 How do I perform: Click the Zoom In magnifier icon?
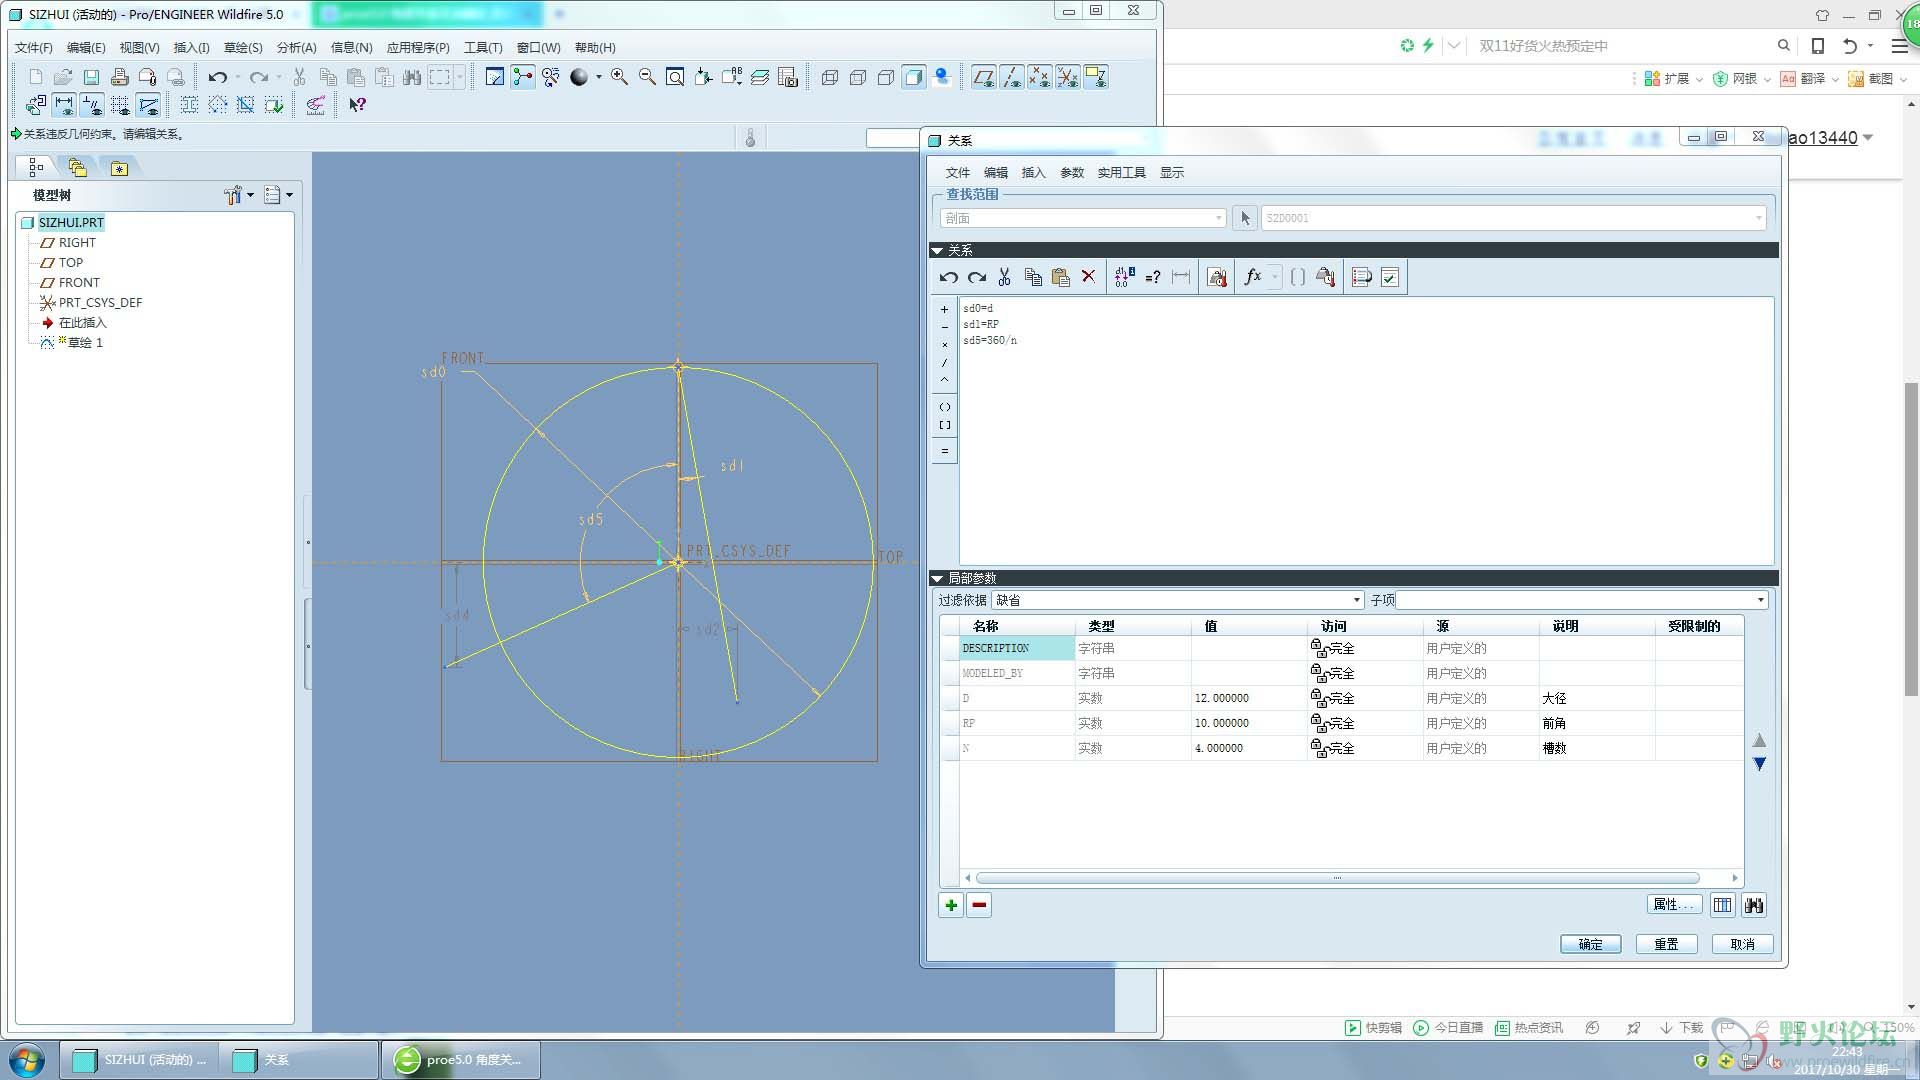[619, 77]
